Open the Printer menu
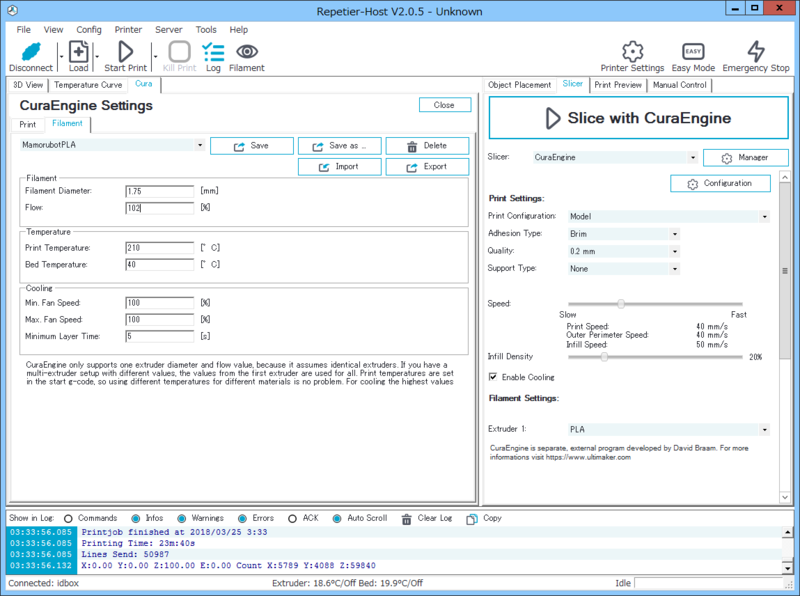 click(128, 30)
